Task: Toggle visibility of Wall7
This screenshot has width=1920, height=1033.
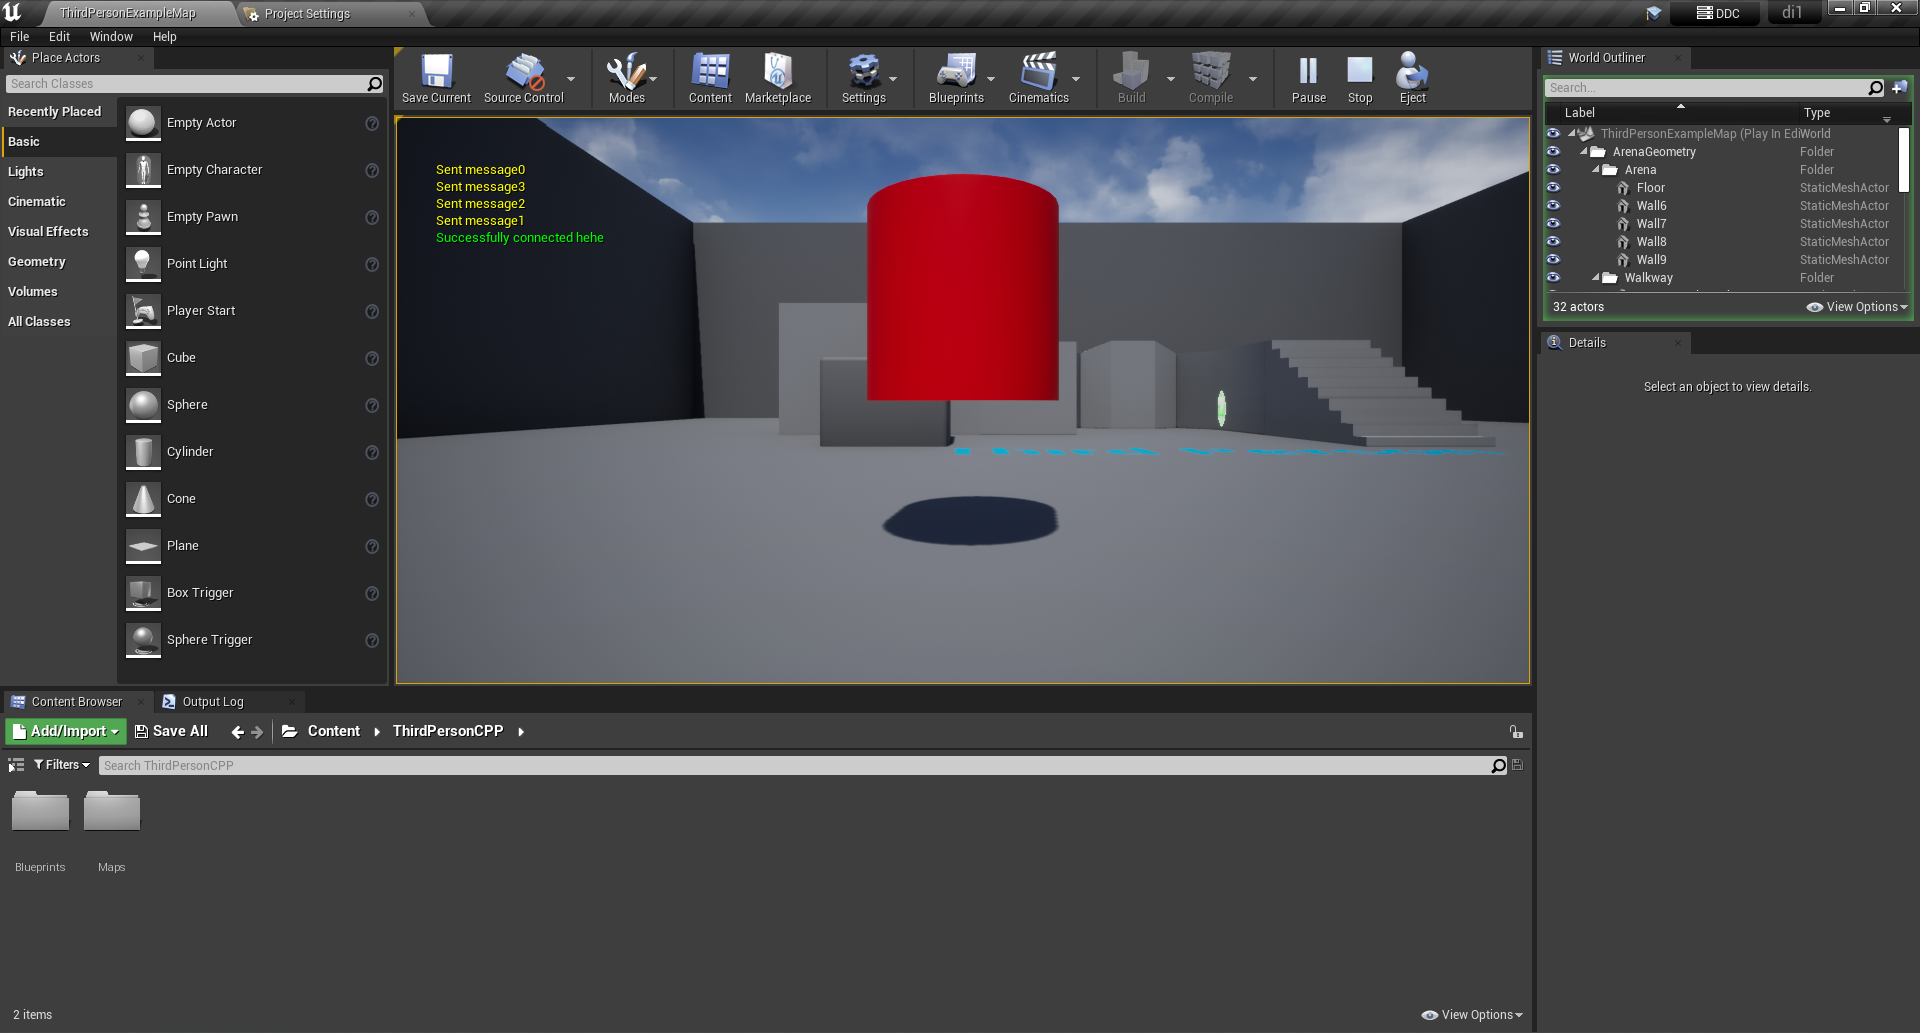Action: pyautogui.click(x=1553, y=224)
